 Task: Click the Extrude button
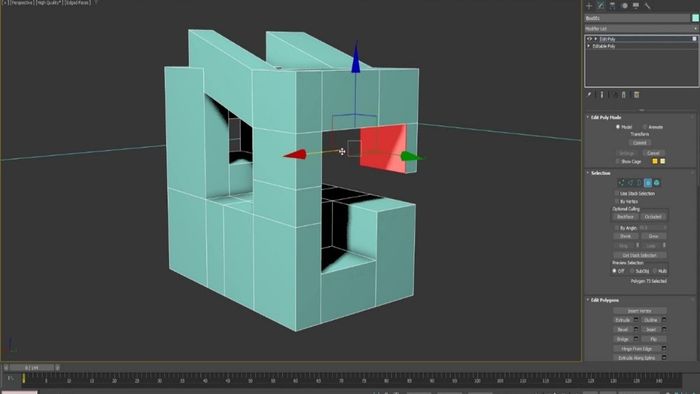(623, 320)
